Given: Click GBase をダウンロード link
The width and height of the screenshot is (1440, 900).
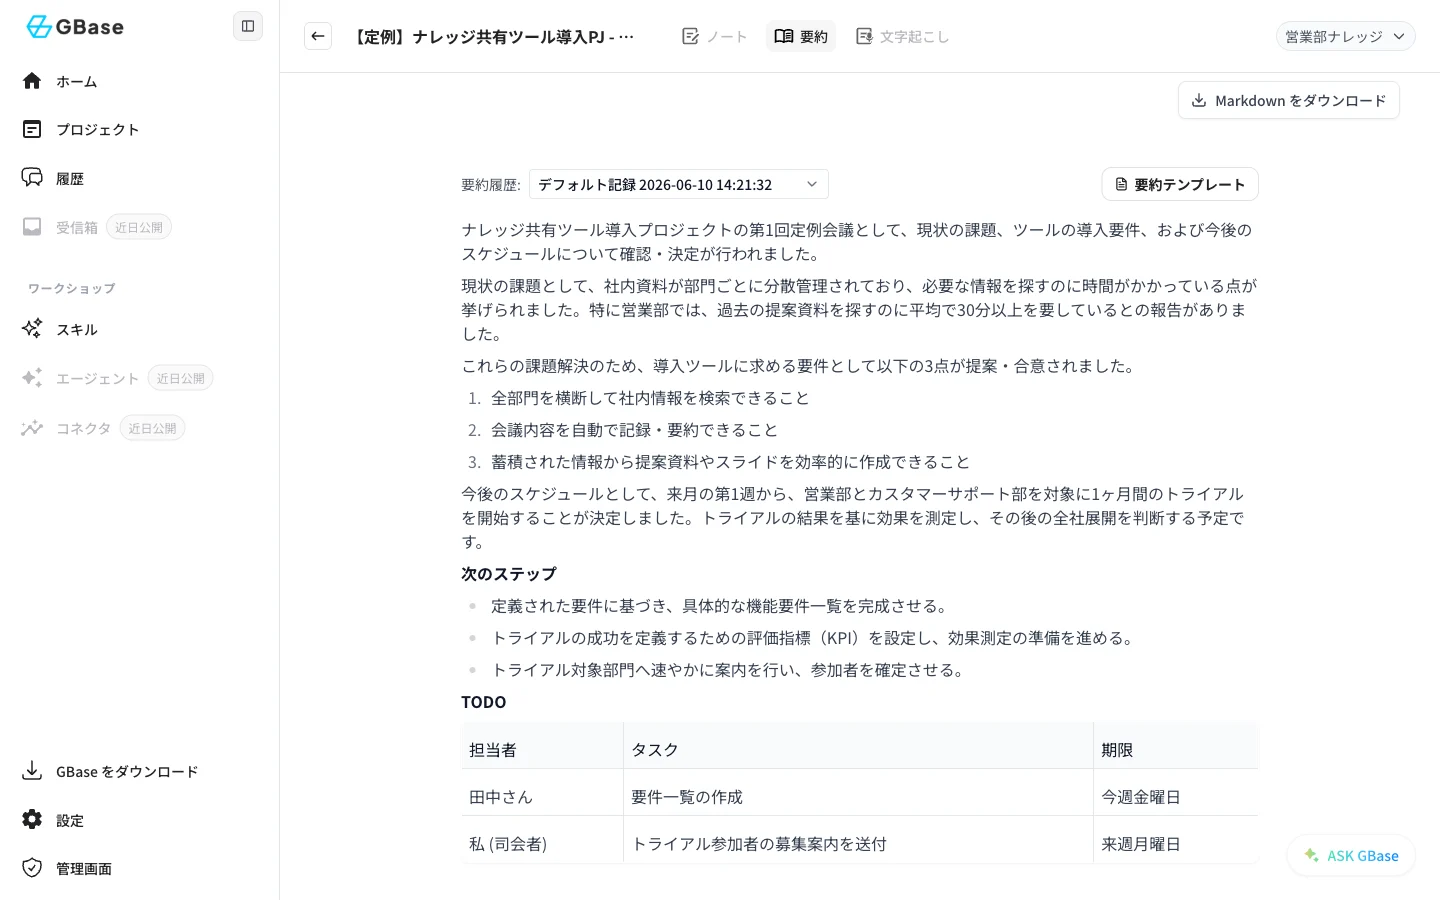Looking at the screenshot, I should pyautogui.click(x=127, y=771).
